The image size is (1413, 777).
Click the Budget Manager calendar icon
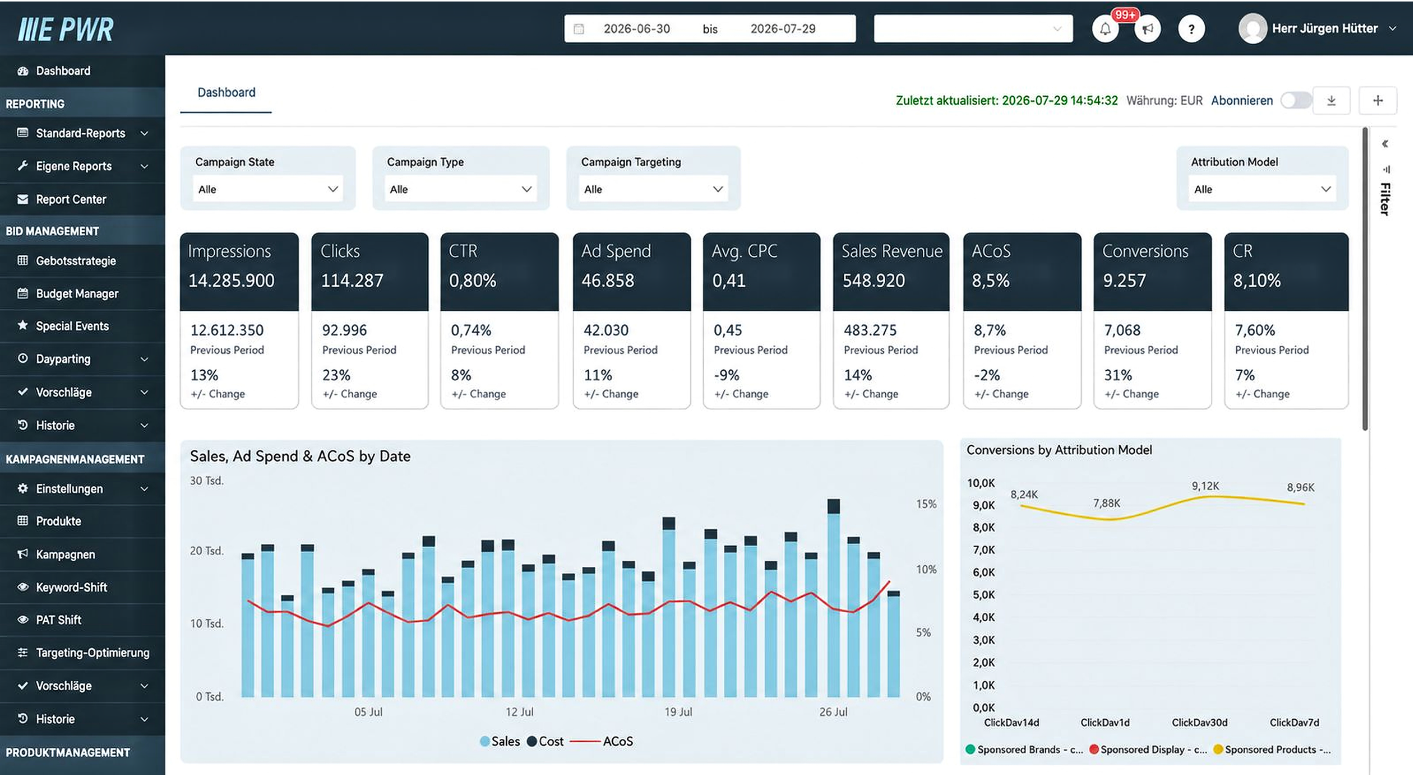(23, 294)
